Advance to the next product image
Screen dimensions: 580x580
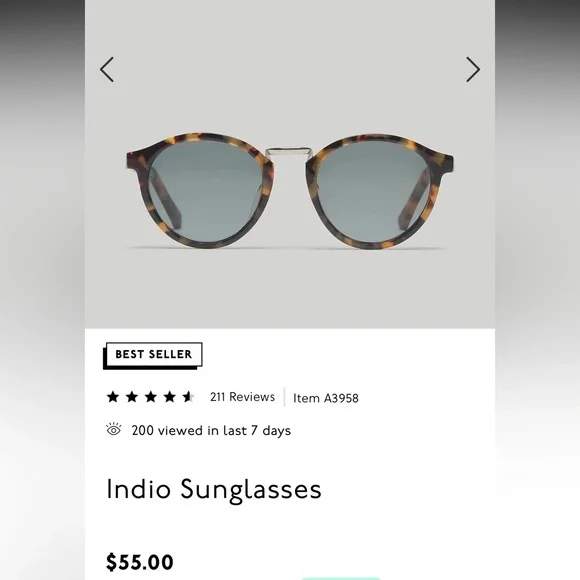(x=473, y=69)
